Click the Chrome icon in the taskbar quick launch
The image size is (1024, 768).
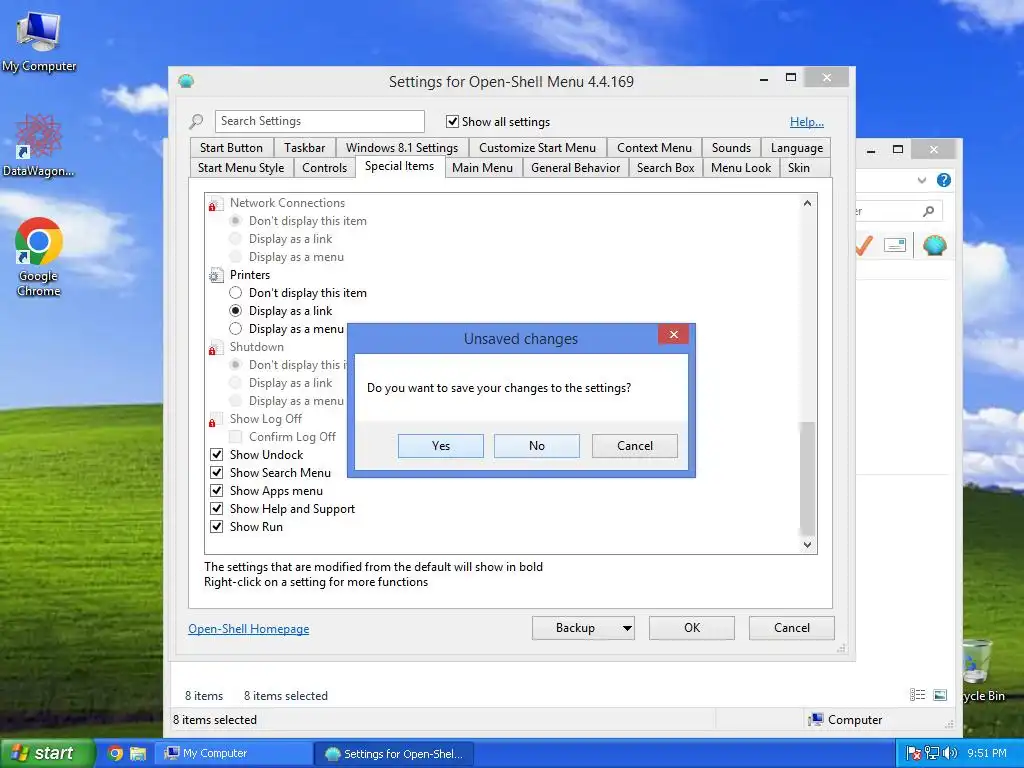[x=115, y=753]
